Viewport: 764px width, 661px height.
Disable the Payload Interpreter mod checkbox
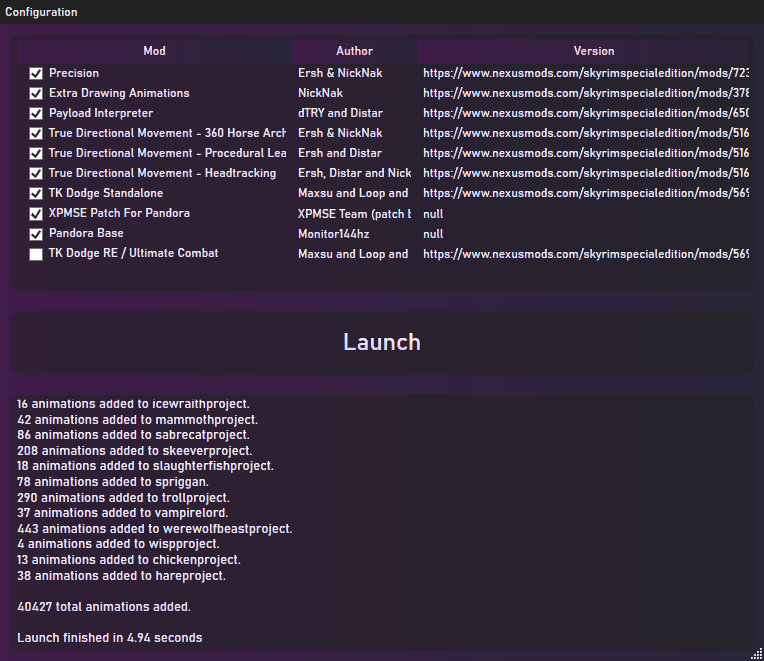36,113
